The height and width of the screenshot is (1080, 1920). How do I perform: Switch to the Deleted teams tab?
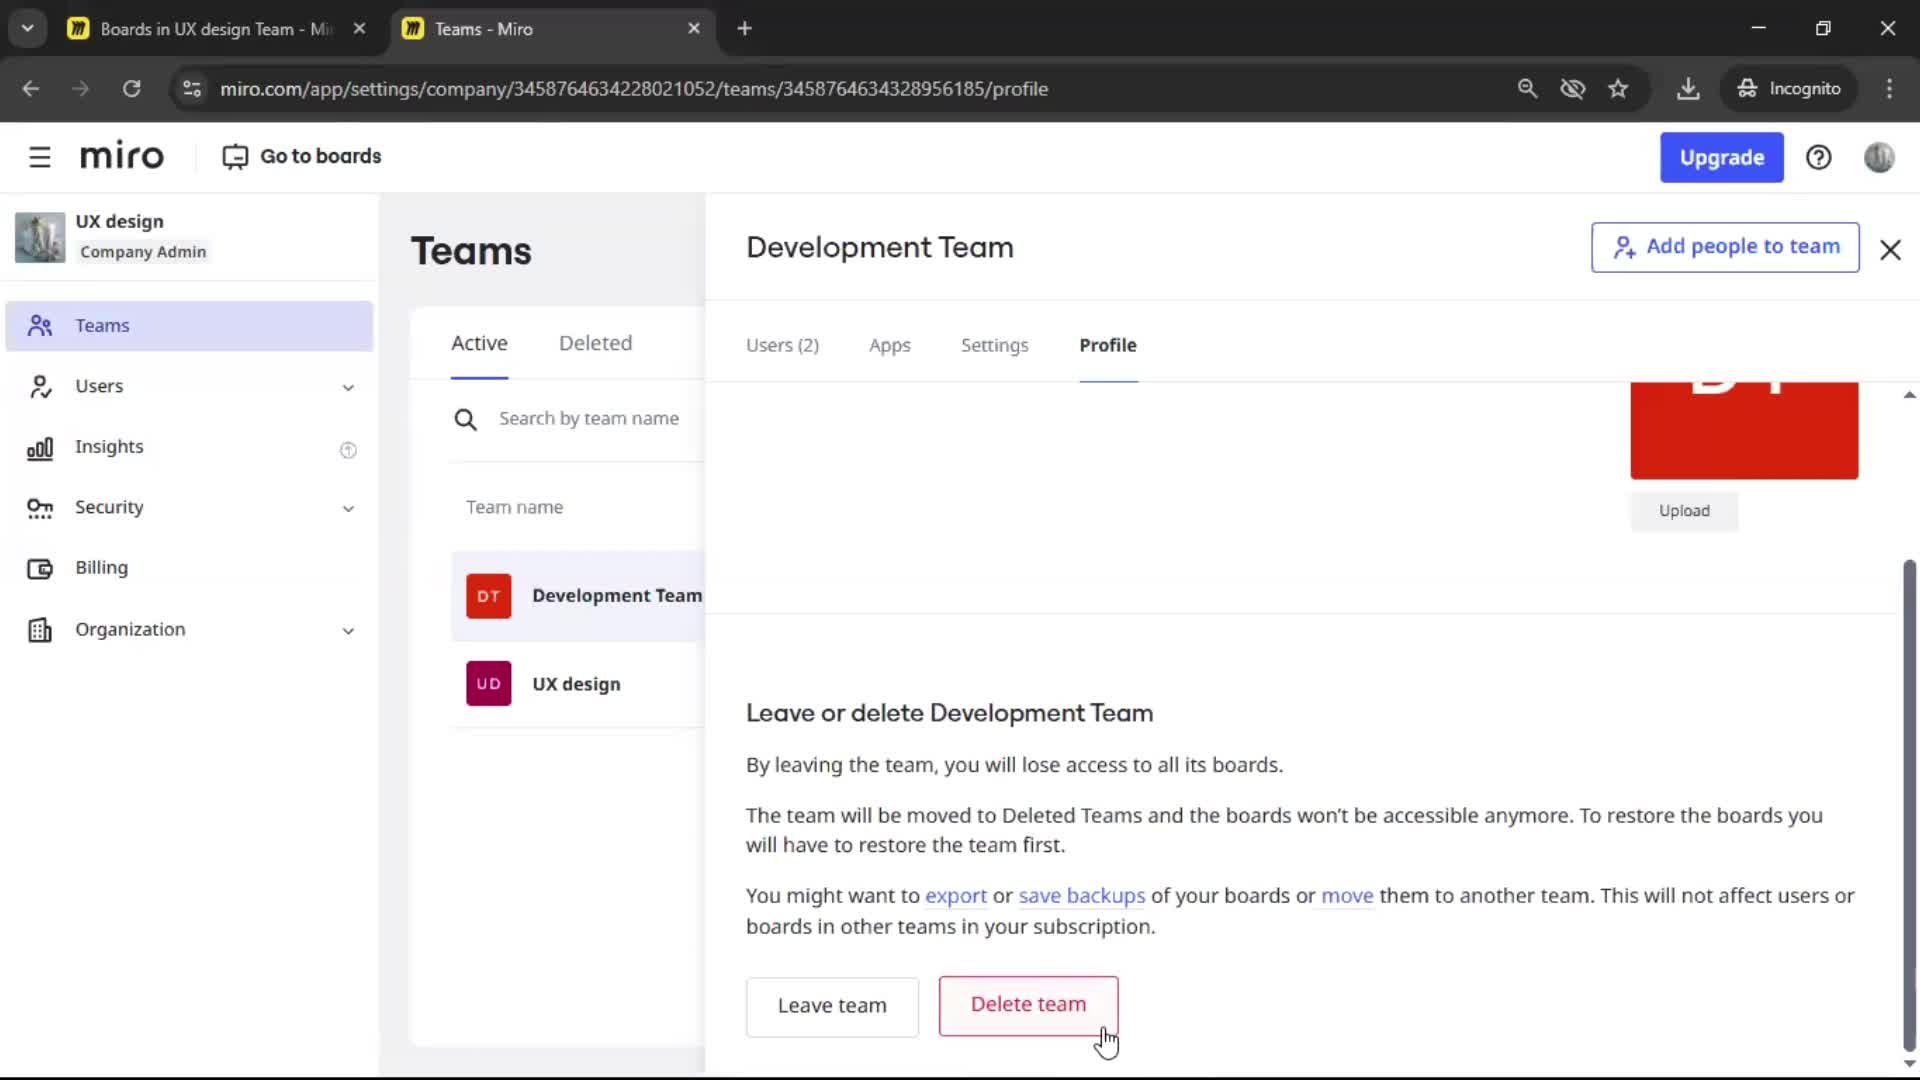coord(595,343)
